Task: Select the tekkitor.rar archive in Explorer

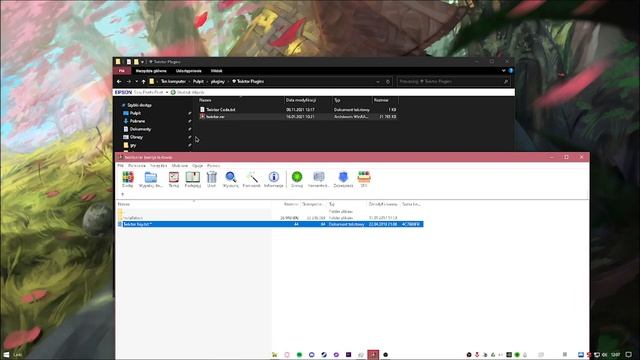Action: point(298,117)
